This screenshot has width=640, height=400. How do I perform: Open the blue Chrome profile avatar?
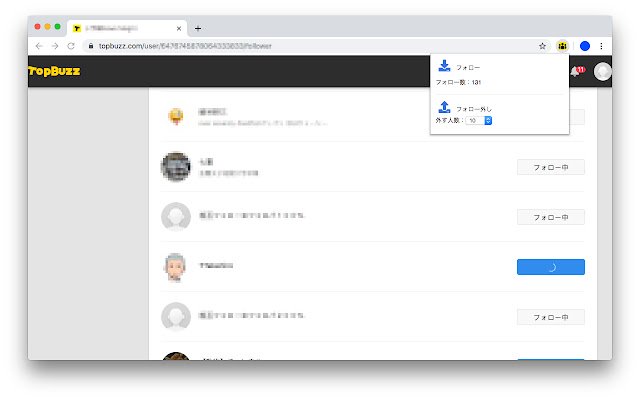(584, 46)
